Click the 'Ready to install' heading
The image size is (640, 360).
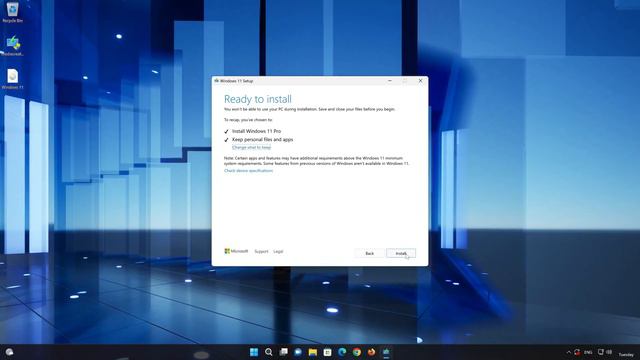pos(258,99)
